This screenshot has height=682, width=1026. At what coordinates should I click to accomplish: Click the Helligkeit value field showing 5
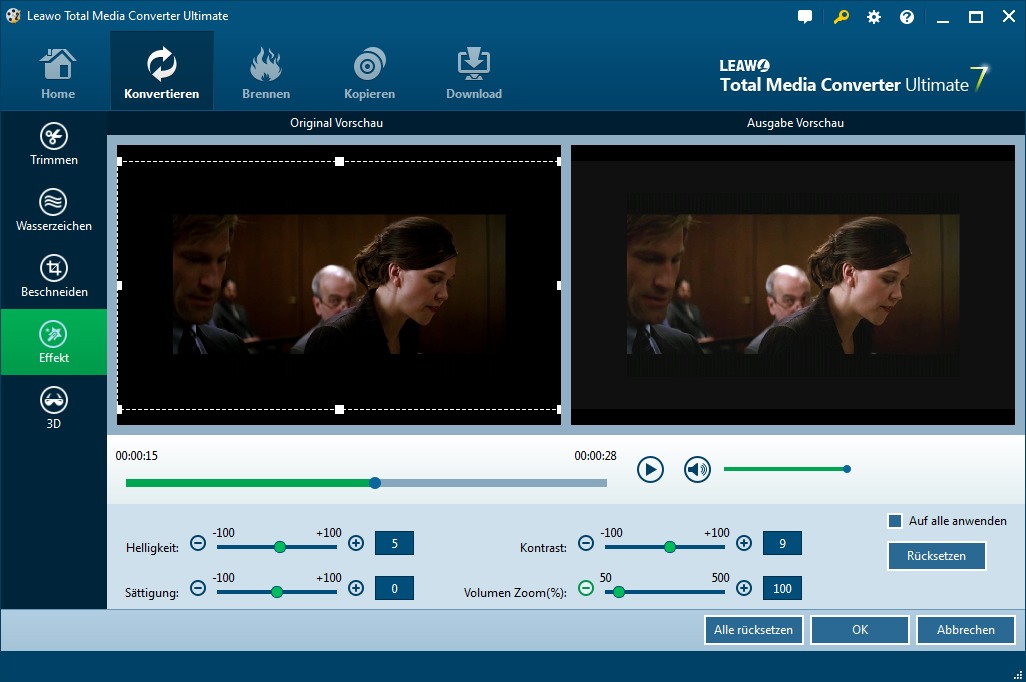pyautogui.click(x=394, y=543)
